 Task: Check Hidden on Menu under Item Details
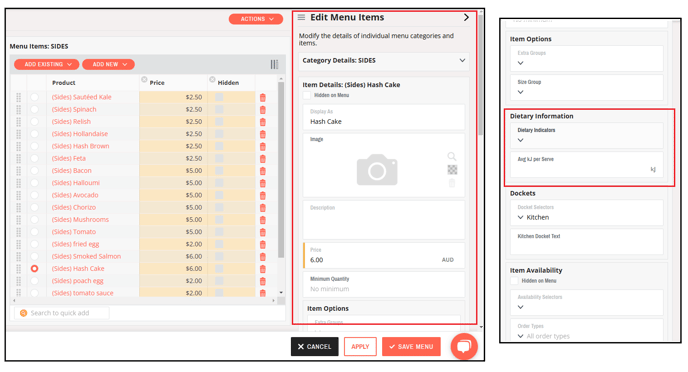coord(307,95)
